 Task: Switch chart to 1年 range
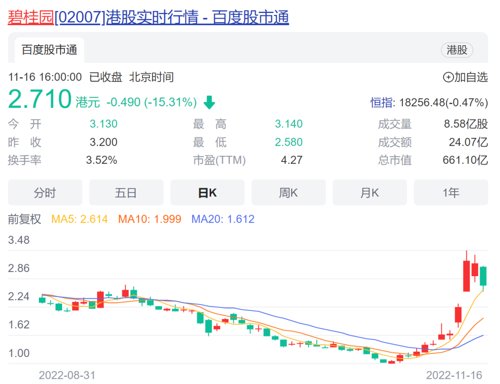tap(451, 193)
